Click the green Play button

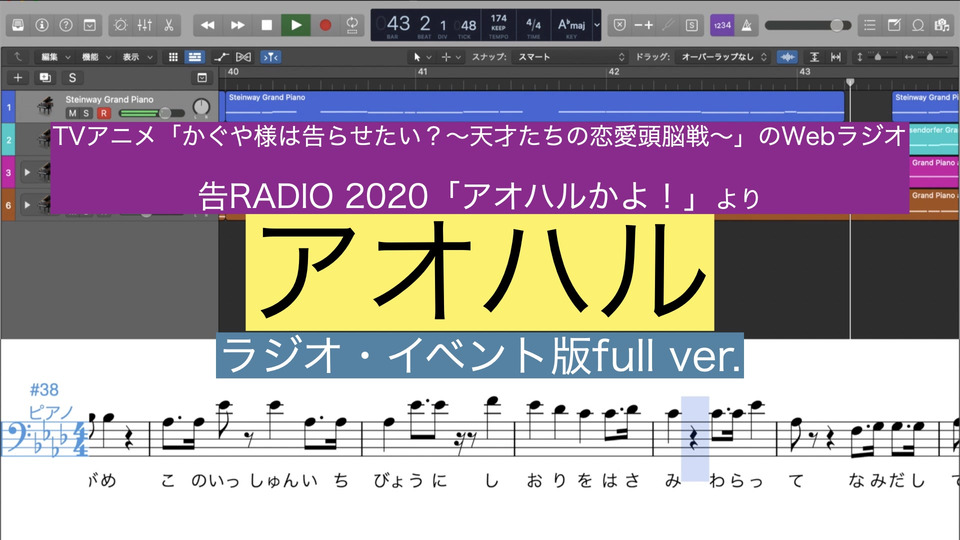click(x=296, y=25)
